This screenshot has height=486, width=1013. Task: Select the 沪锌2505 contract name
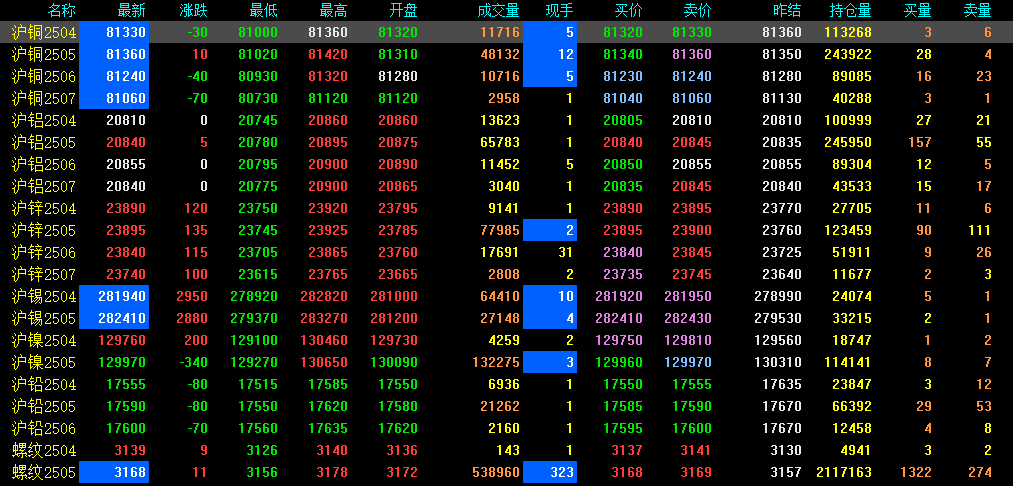click(x=44, y=230)
